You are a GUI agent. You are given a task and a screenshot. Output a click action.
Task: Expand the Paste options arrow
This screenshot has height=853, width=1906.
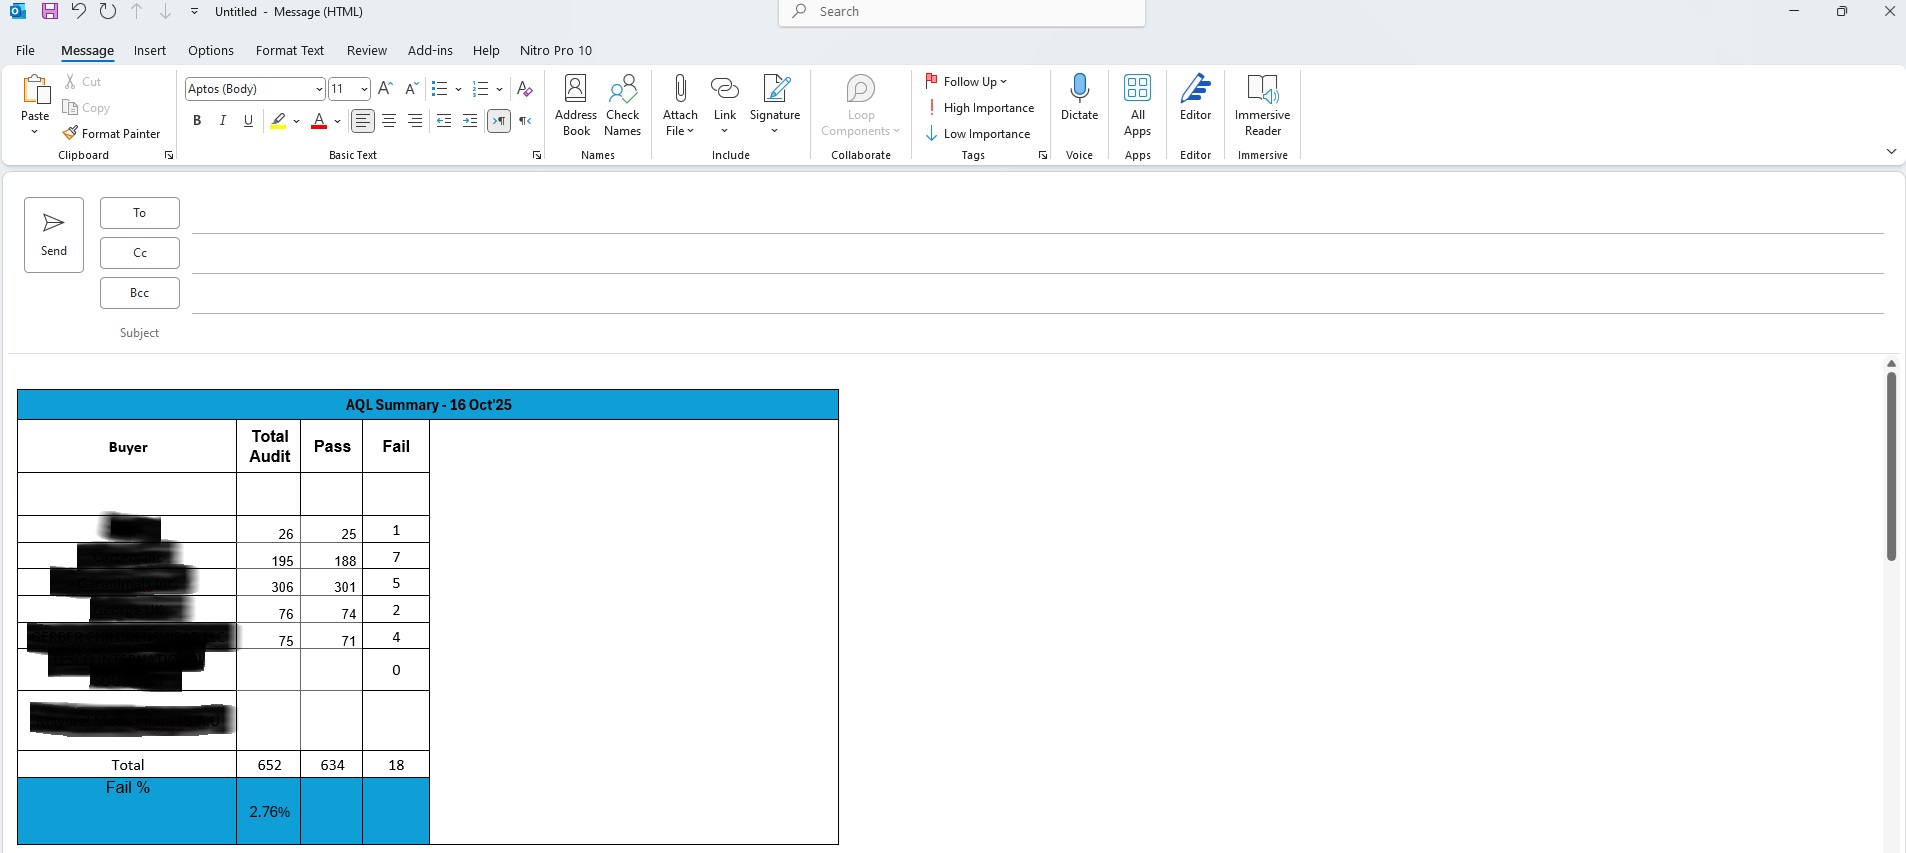point(35,131)
